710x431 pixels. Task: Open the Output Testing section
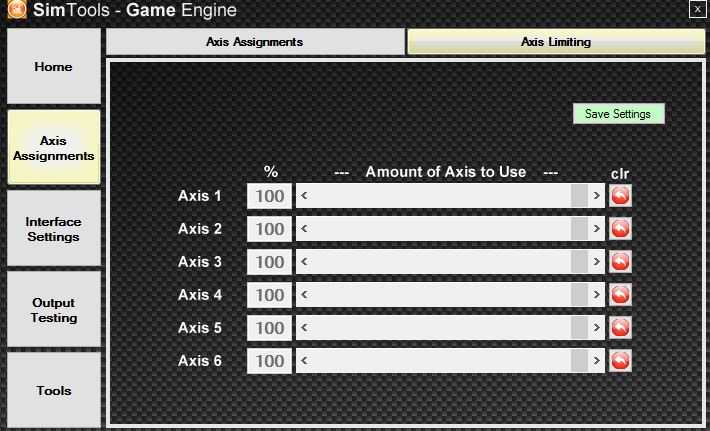pyautogui.click(x=53, y=310)
